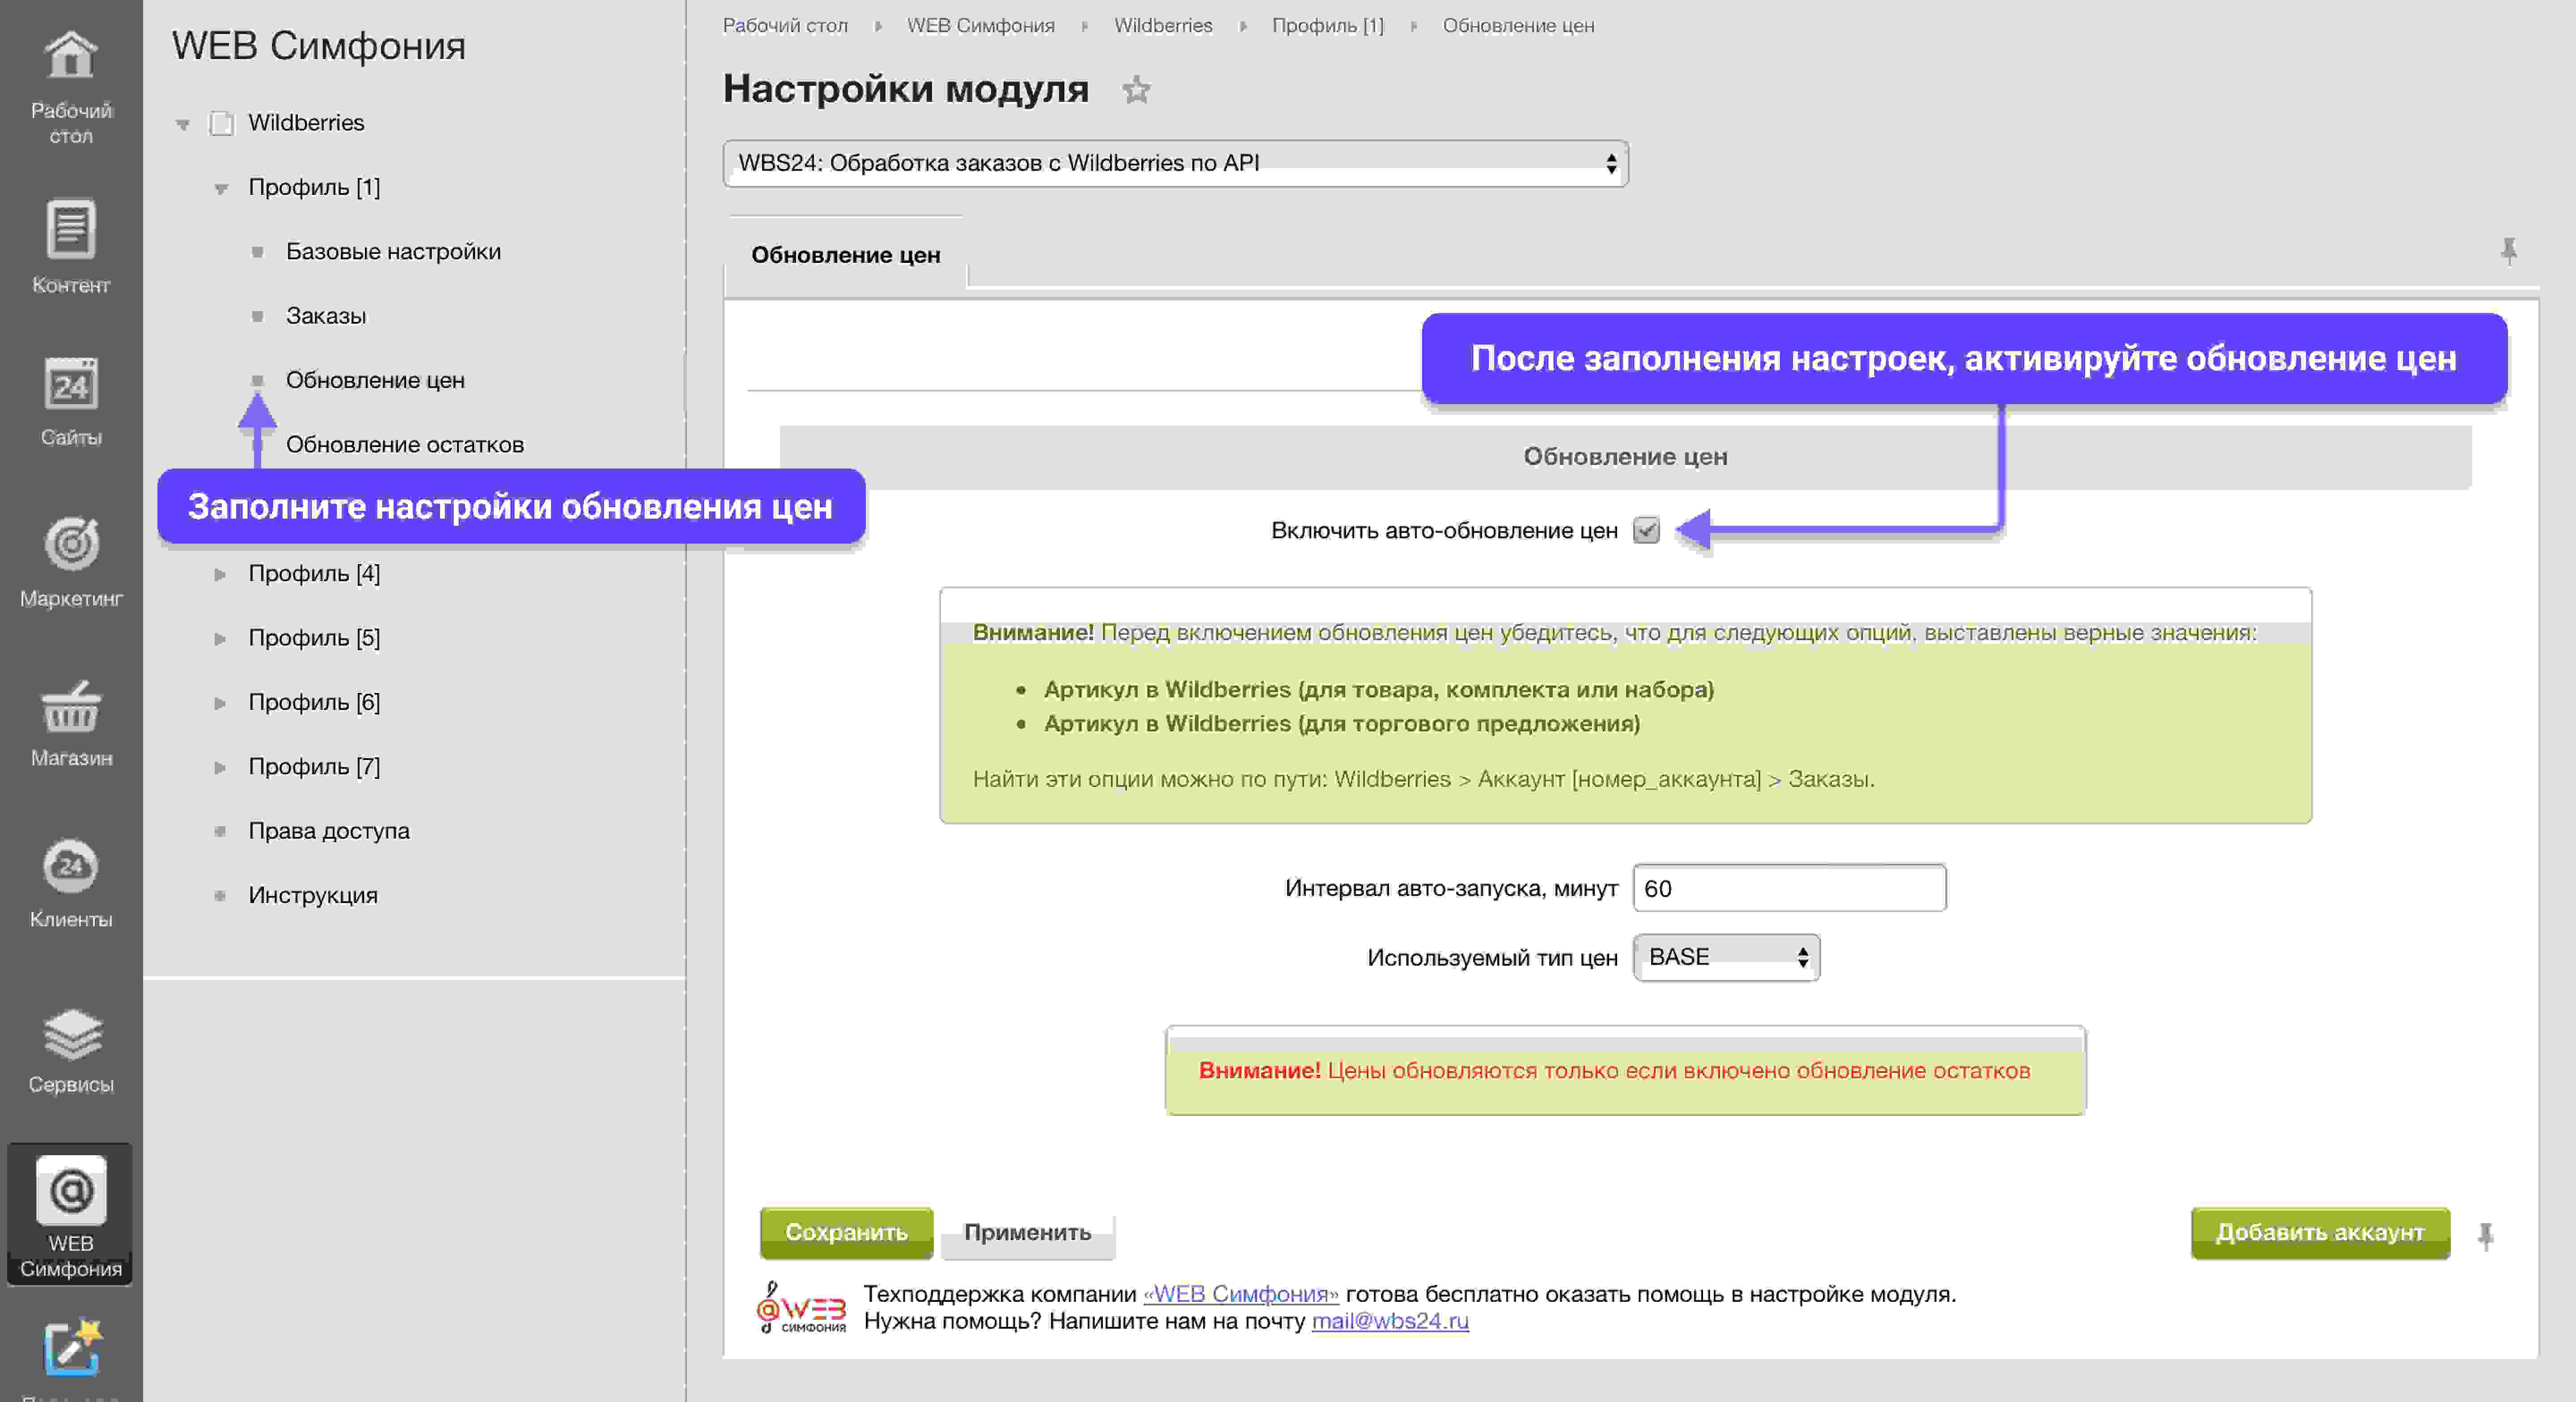
Task: Click the Добавить аккаунт button
Action: [2320, 1232]
